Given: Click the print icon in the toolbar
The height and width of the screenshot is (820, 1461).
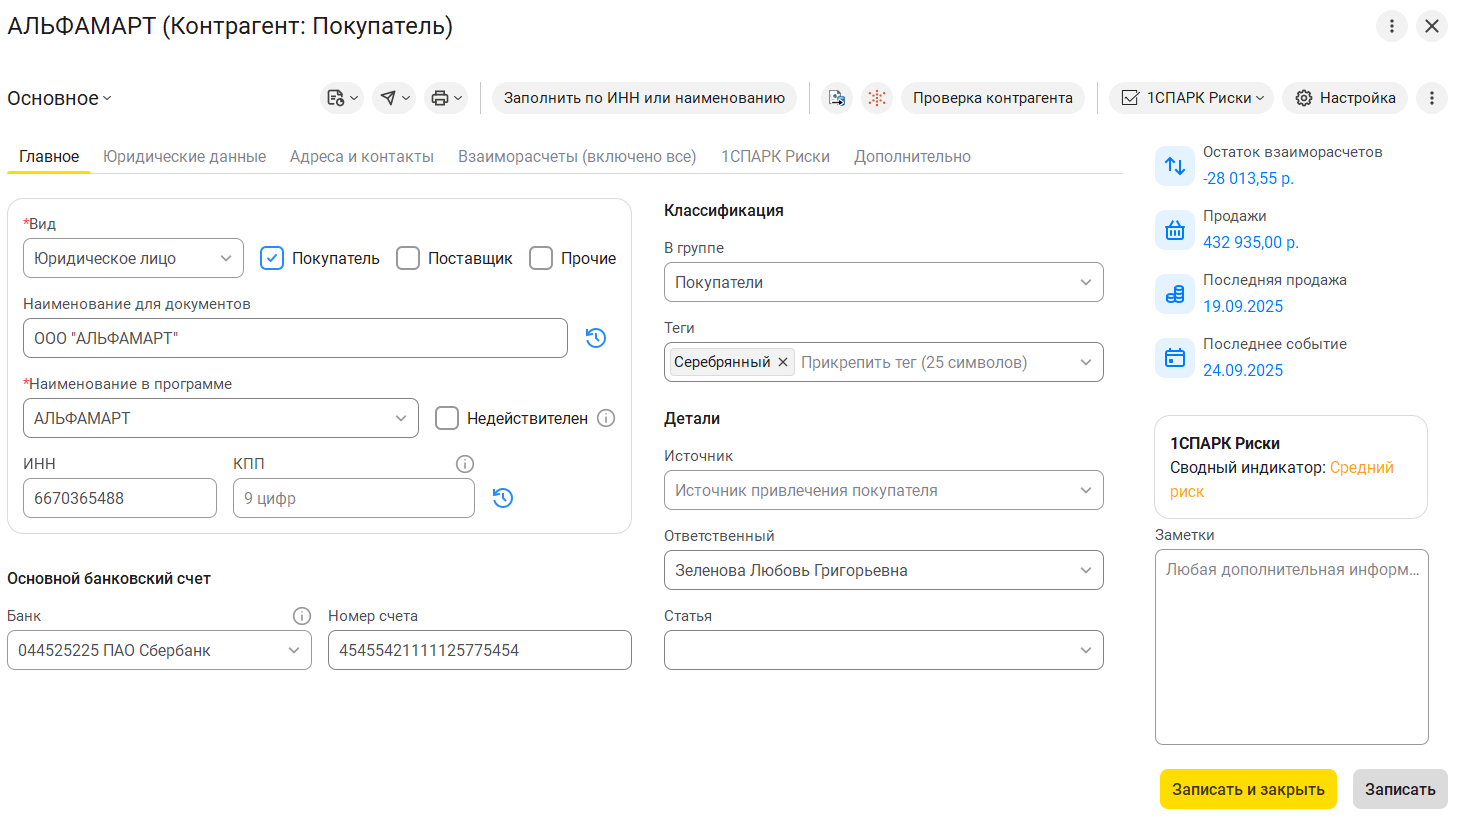Looking at the screenshot, I should tap(440, 98).
